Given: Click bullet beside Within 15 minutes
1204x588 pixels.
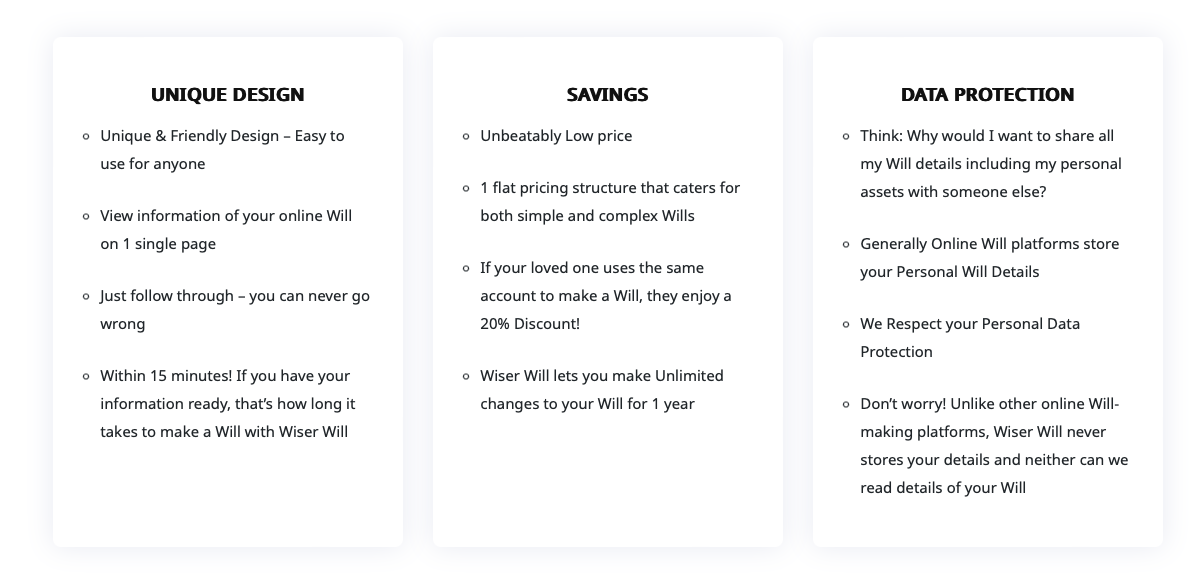Looking at the screenshot, I should tap(87, 376).
